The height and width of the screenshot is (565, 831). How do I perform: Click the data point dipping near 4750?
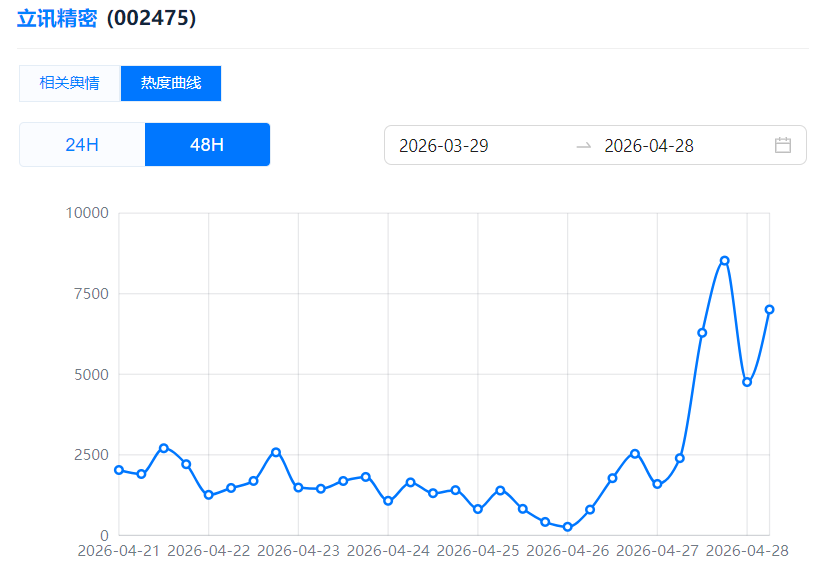pyautogui.click(x=747, y=382)
